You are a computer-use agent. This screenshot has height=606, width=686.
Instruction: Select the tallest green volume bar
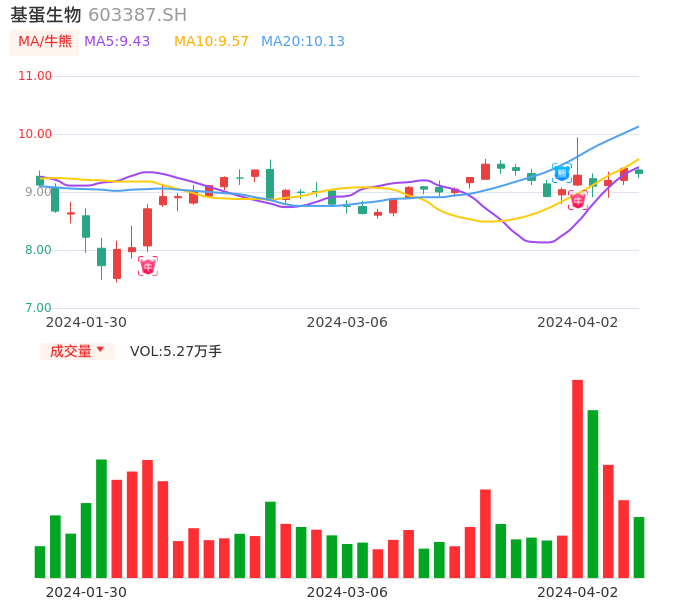(593, 493)
